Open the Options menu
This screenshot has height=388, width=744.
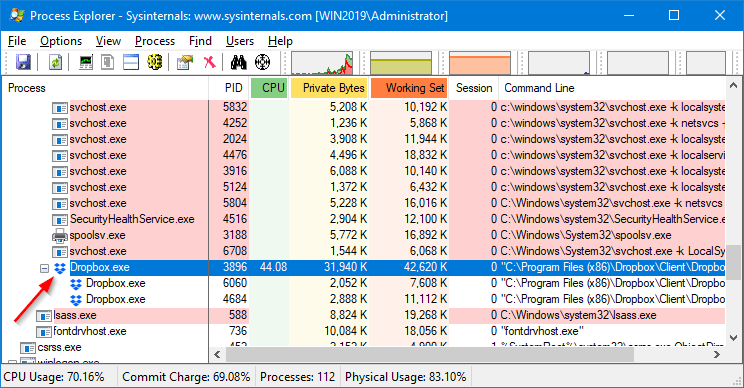pos(61,41)
